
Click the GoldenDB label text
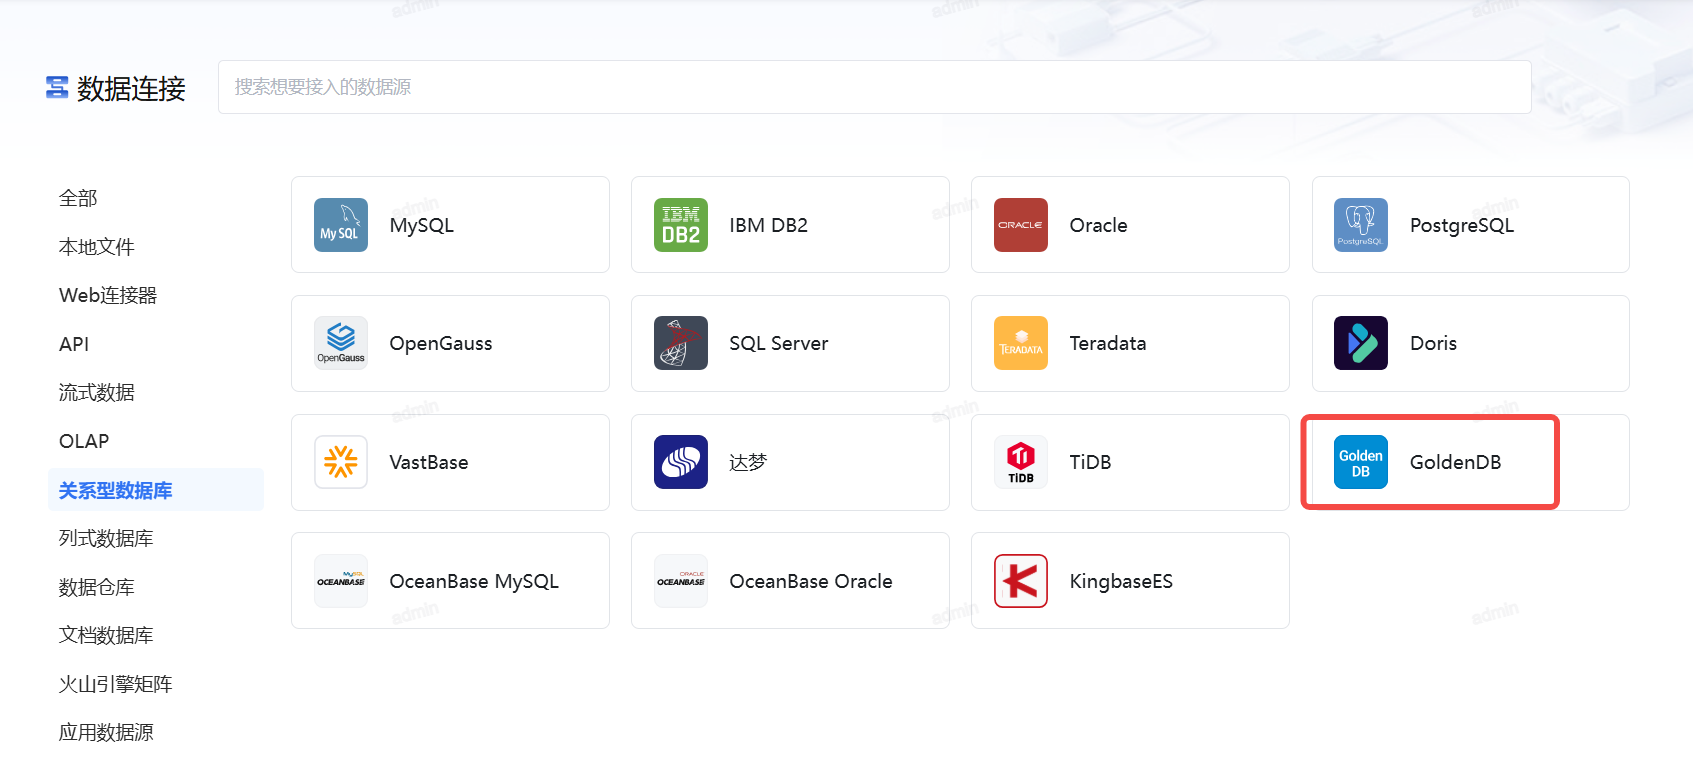(1455, 462)
